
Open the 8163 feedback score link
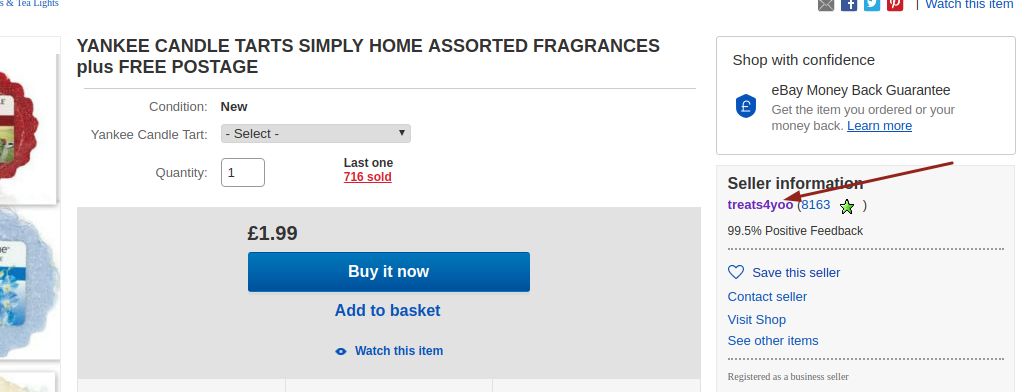[x=816, y=205]
